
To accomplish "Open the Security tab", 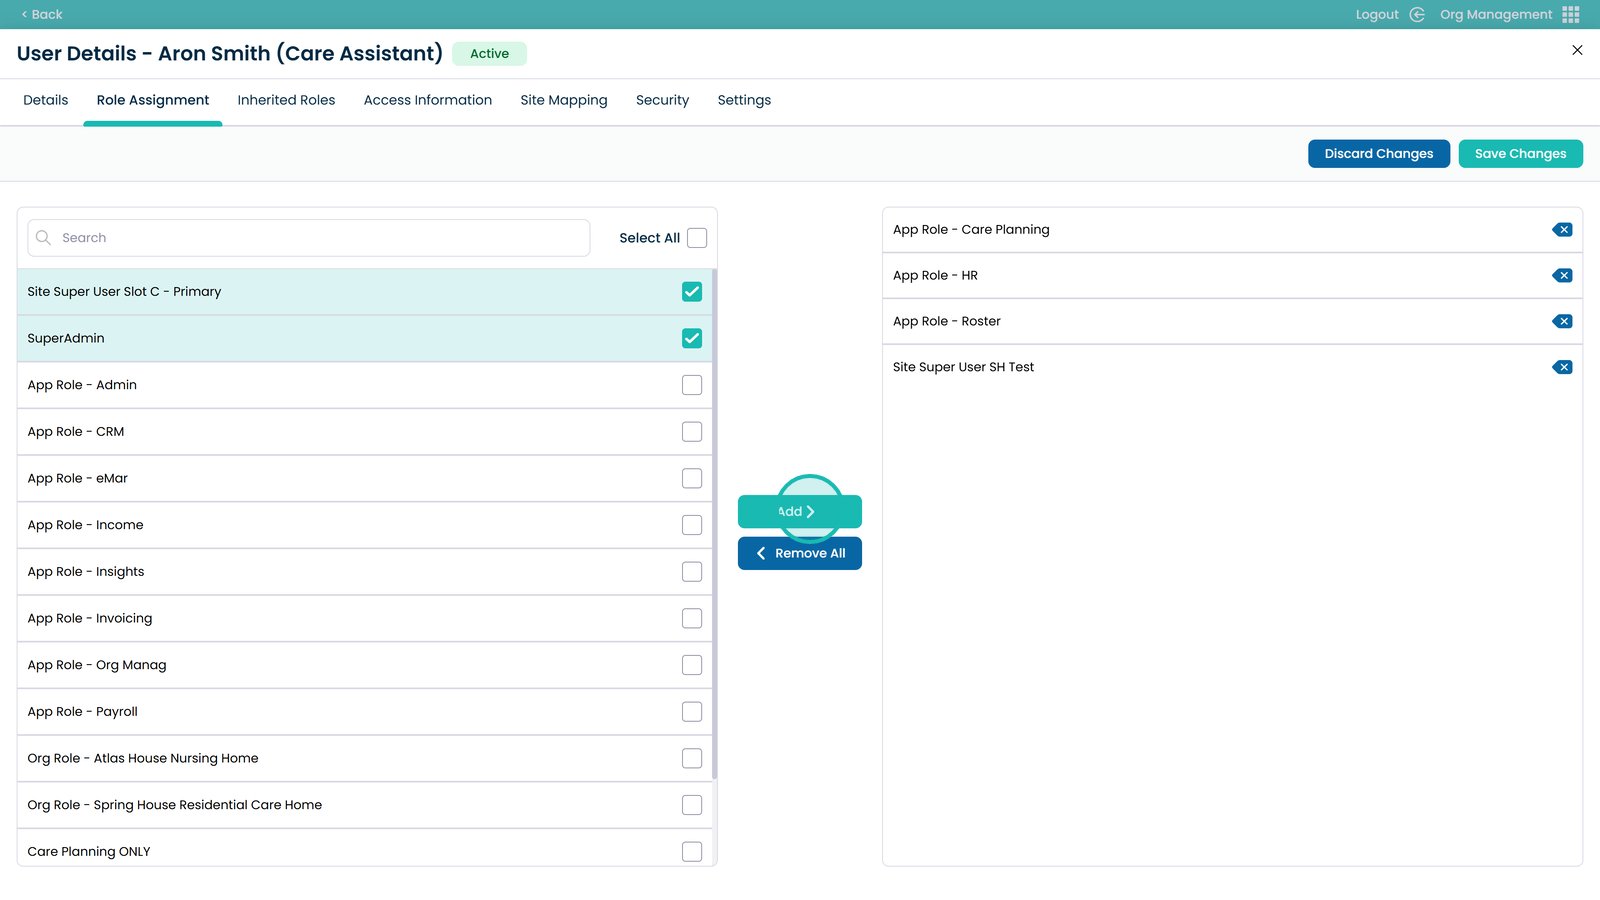I will (x=662, y=100).
